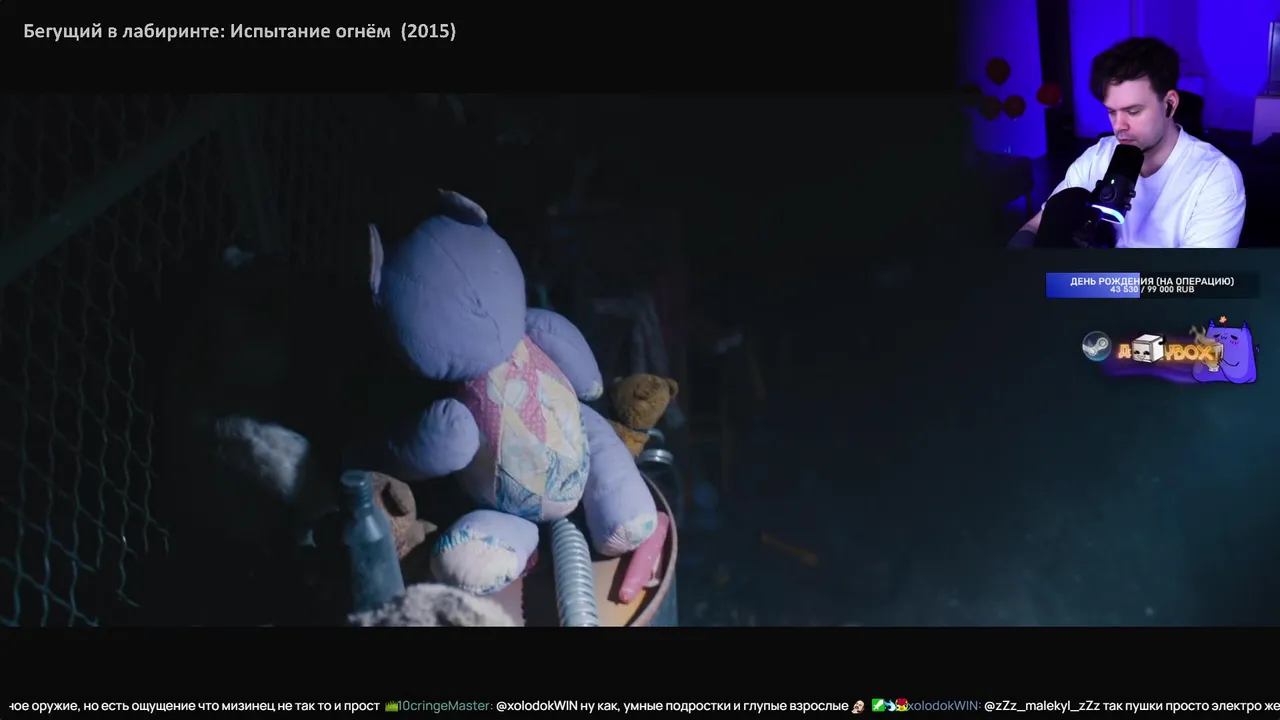Click the Steam logo icon

click(x=1097, y=346)
